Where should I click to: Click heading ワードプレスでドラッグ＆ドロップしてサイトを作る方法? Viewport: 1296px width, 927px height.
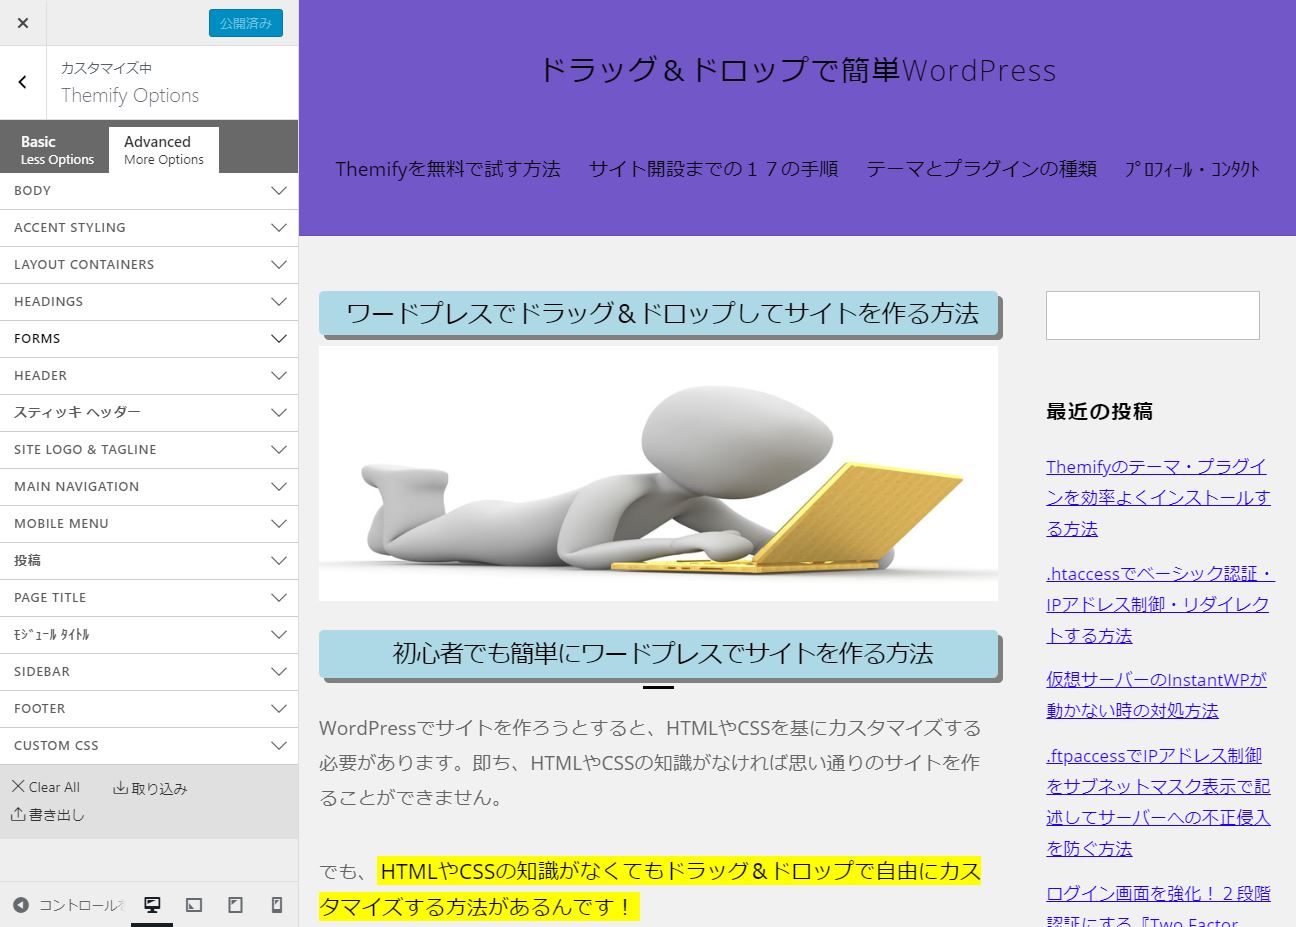click(x=659, y=313)
